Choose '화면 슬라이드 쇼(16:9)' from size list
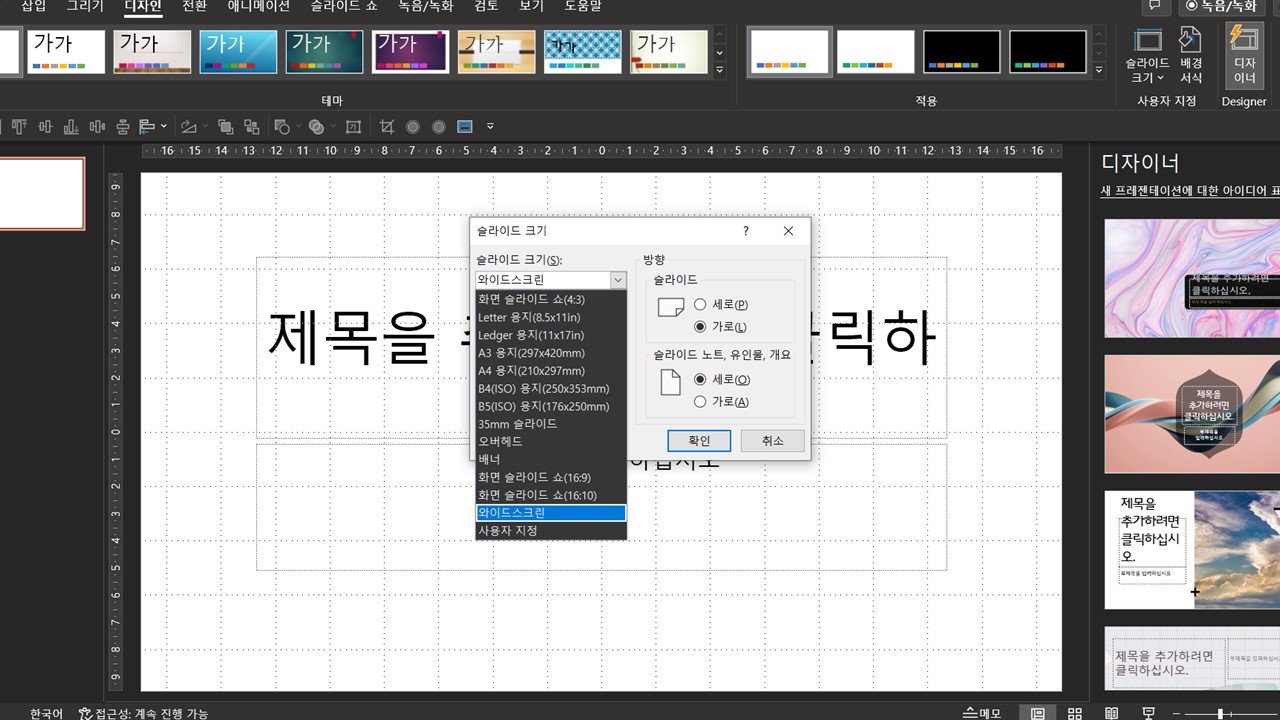Screen dimensions: 1280x720 [x=551, y=477]
